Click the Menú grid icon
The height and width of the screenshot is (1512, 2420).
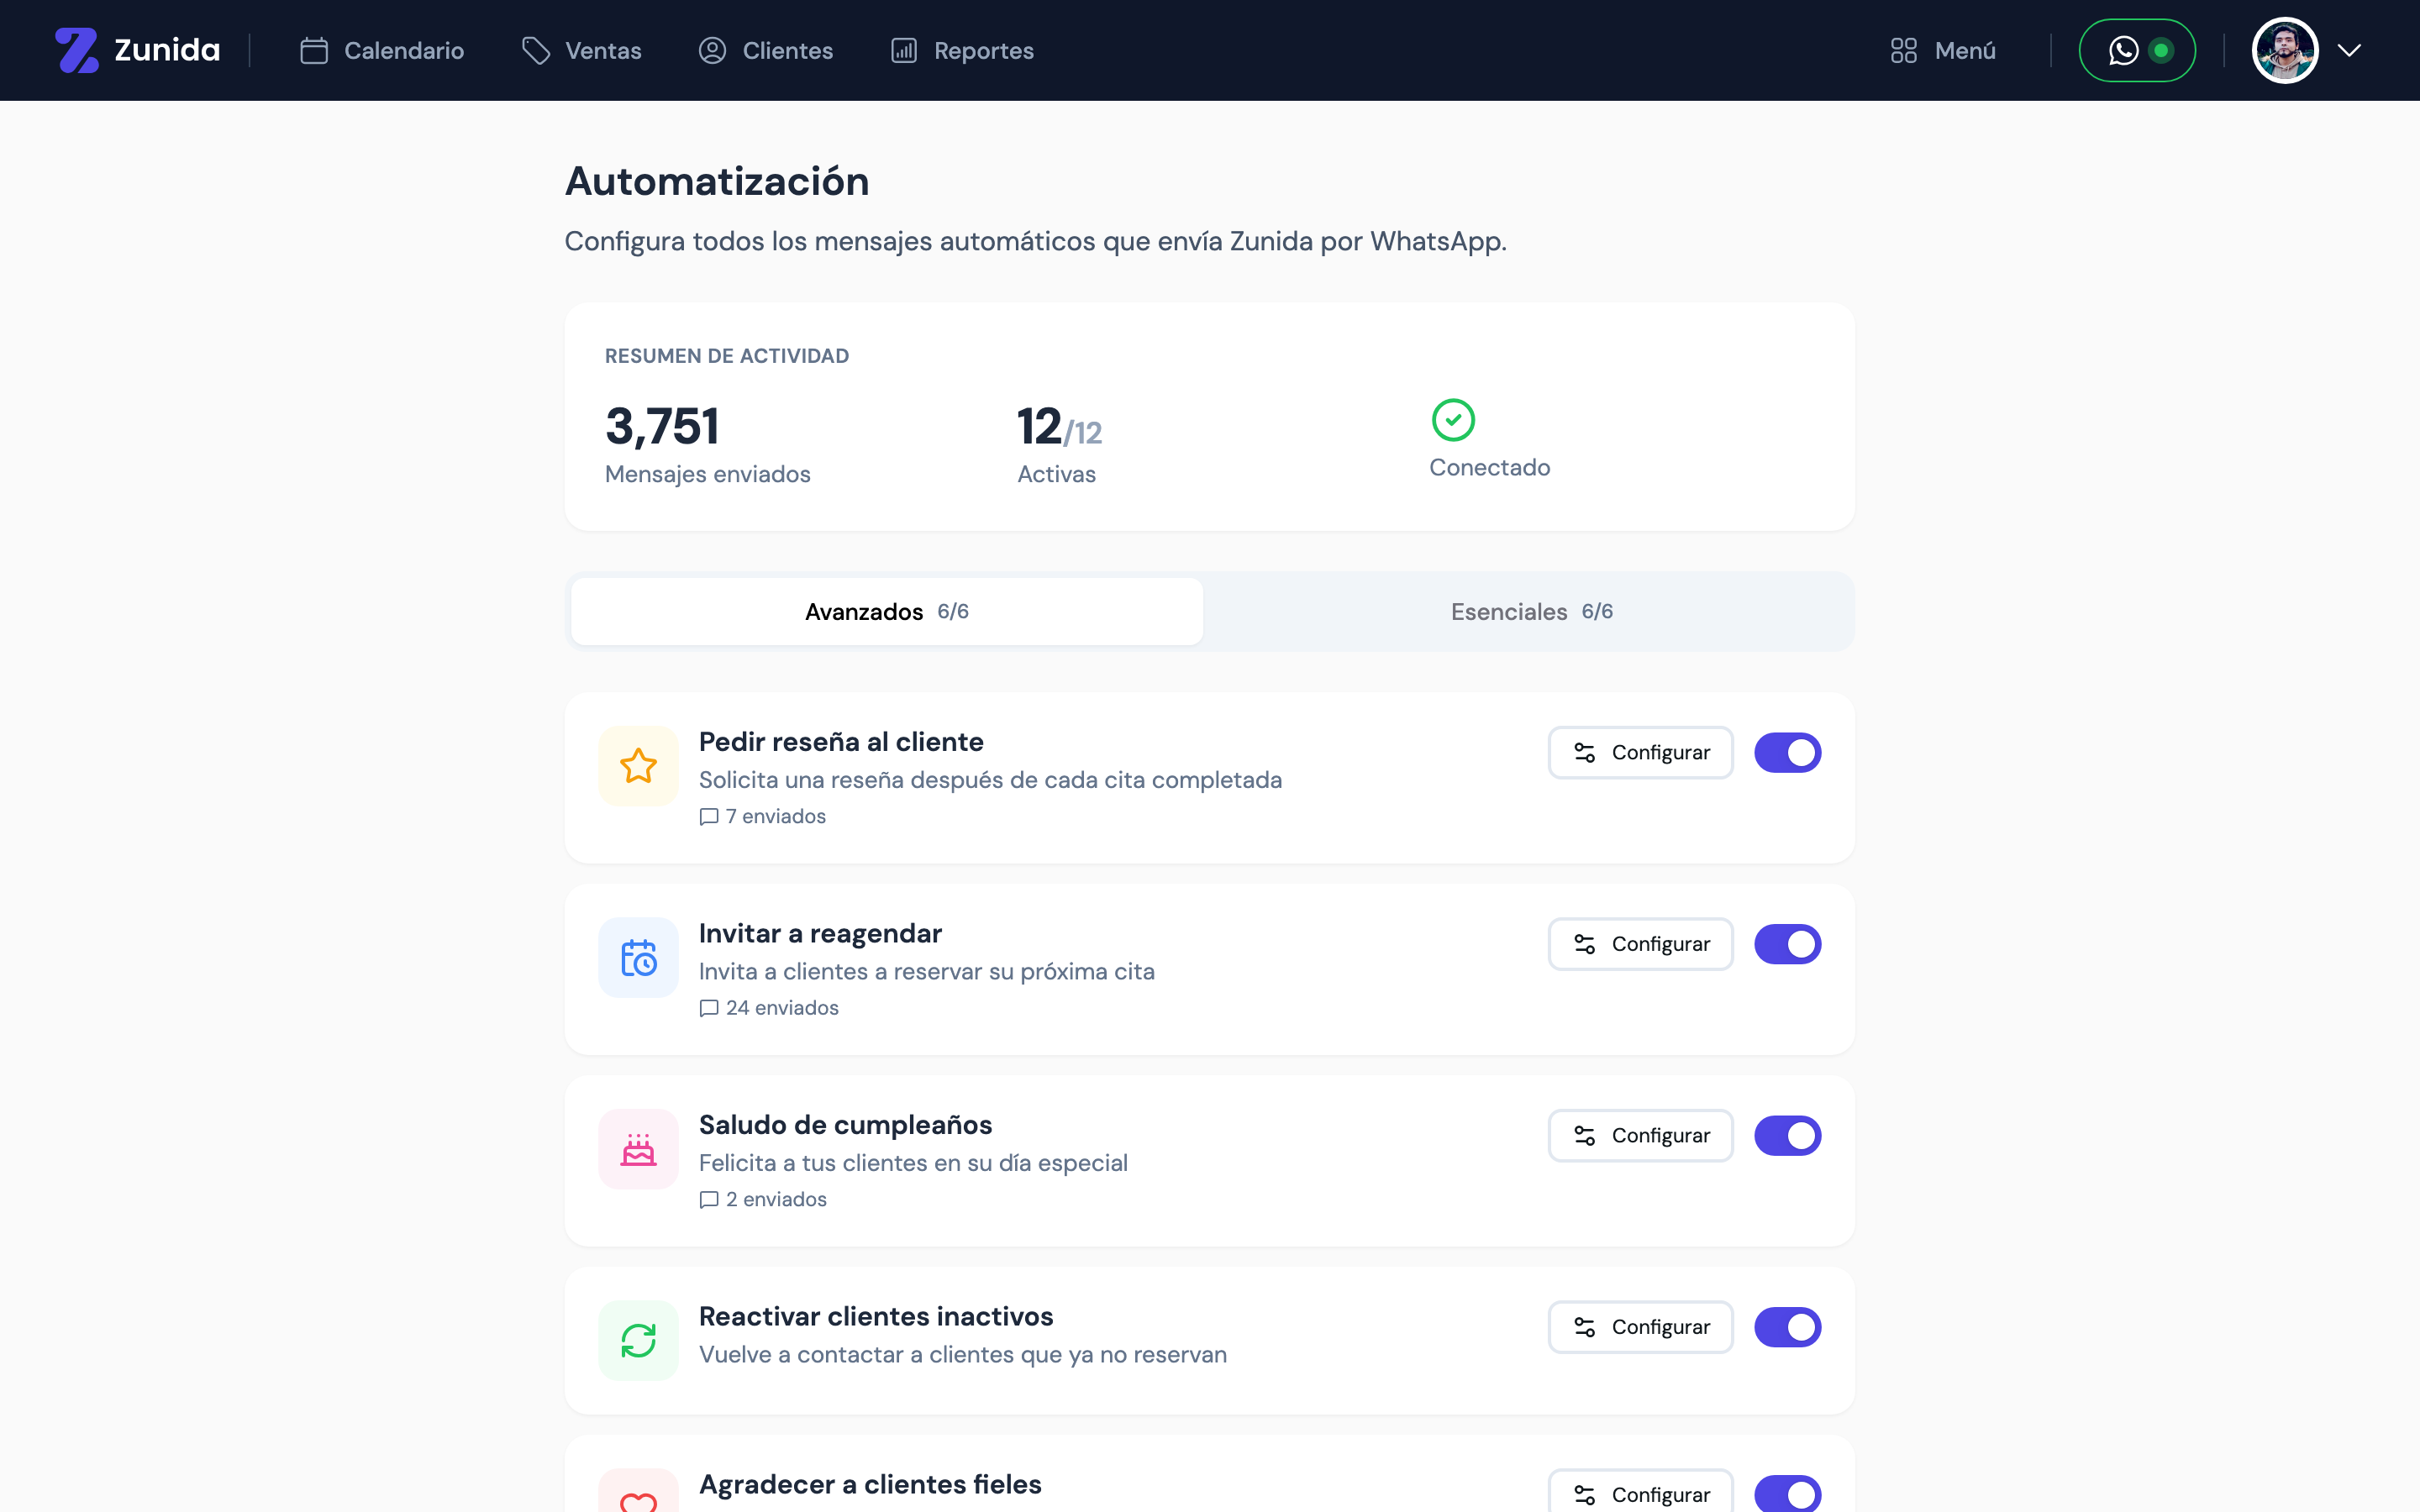point(1904,50)
